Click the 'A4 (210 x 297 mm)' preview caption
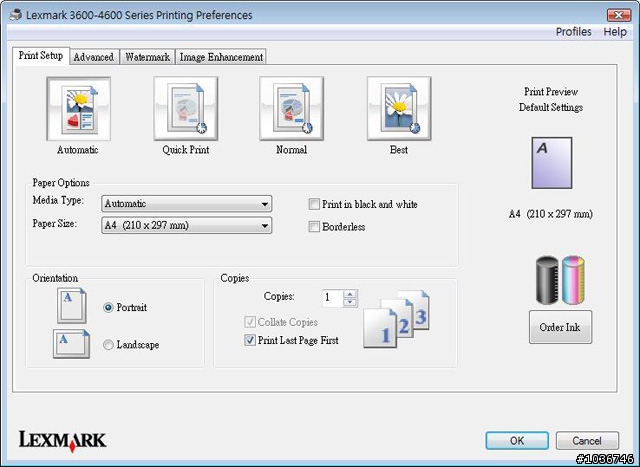Screen dimensions: 640x467 click(551, 214)
